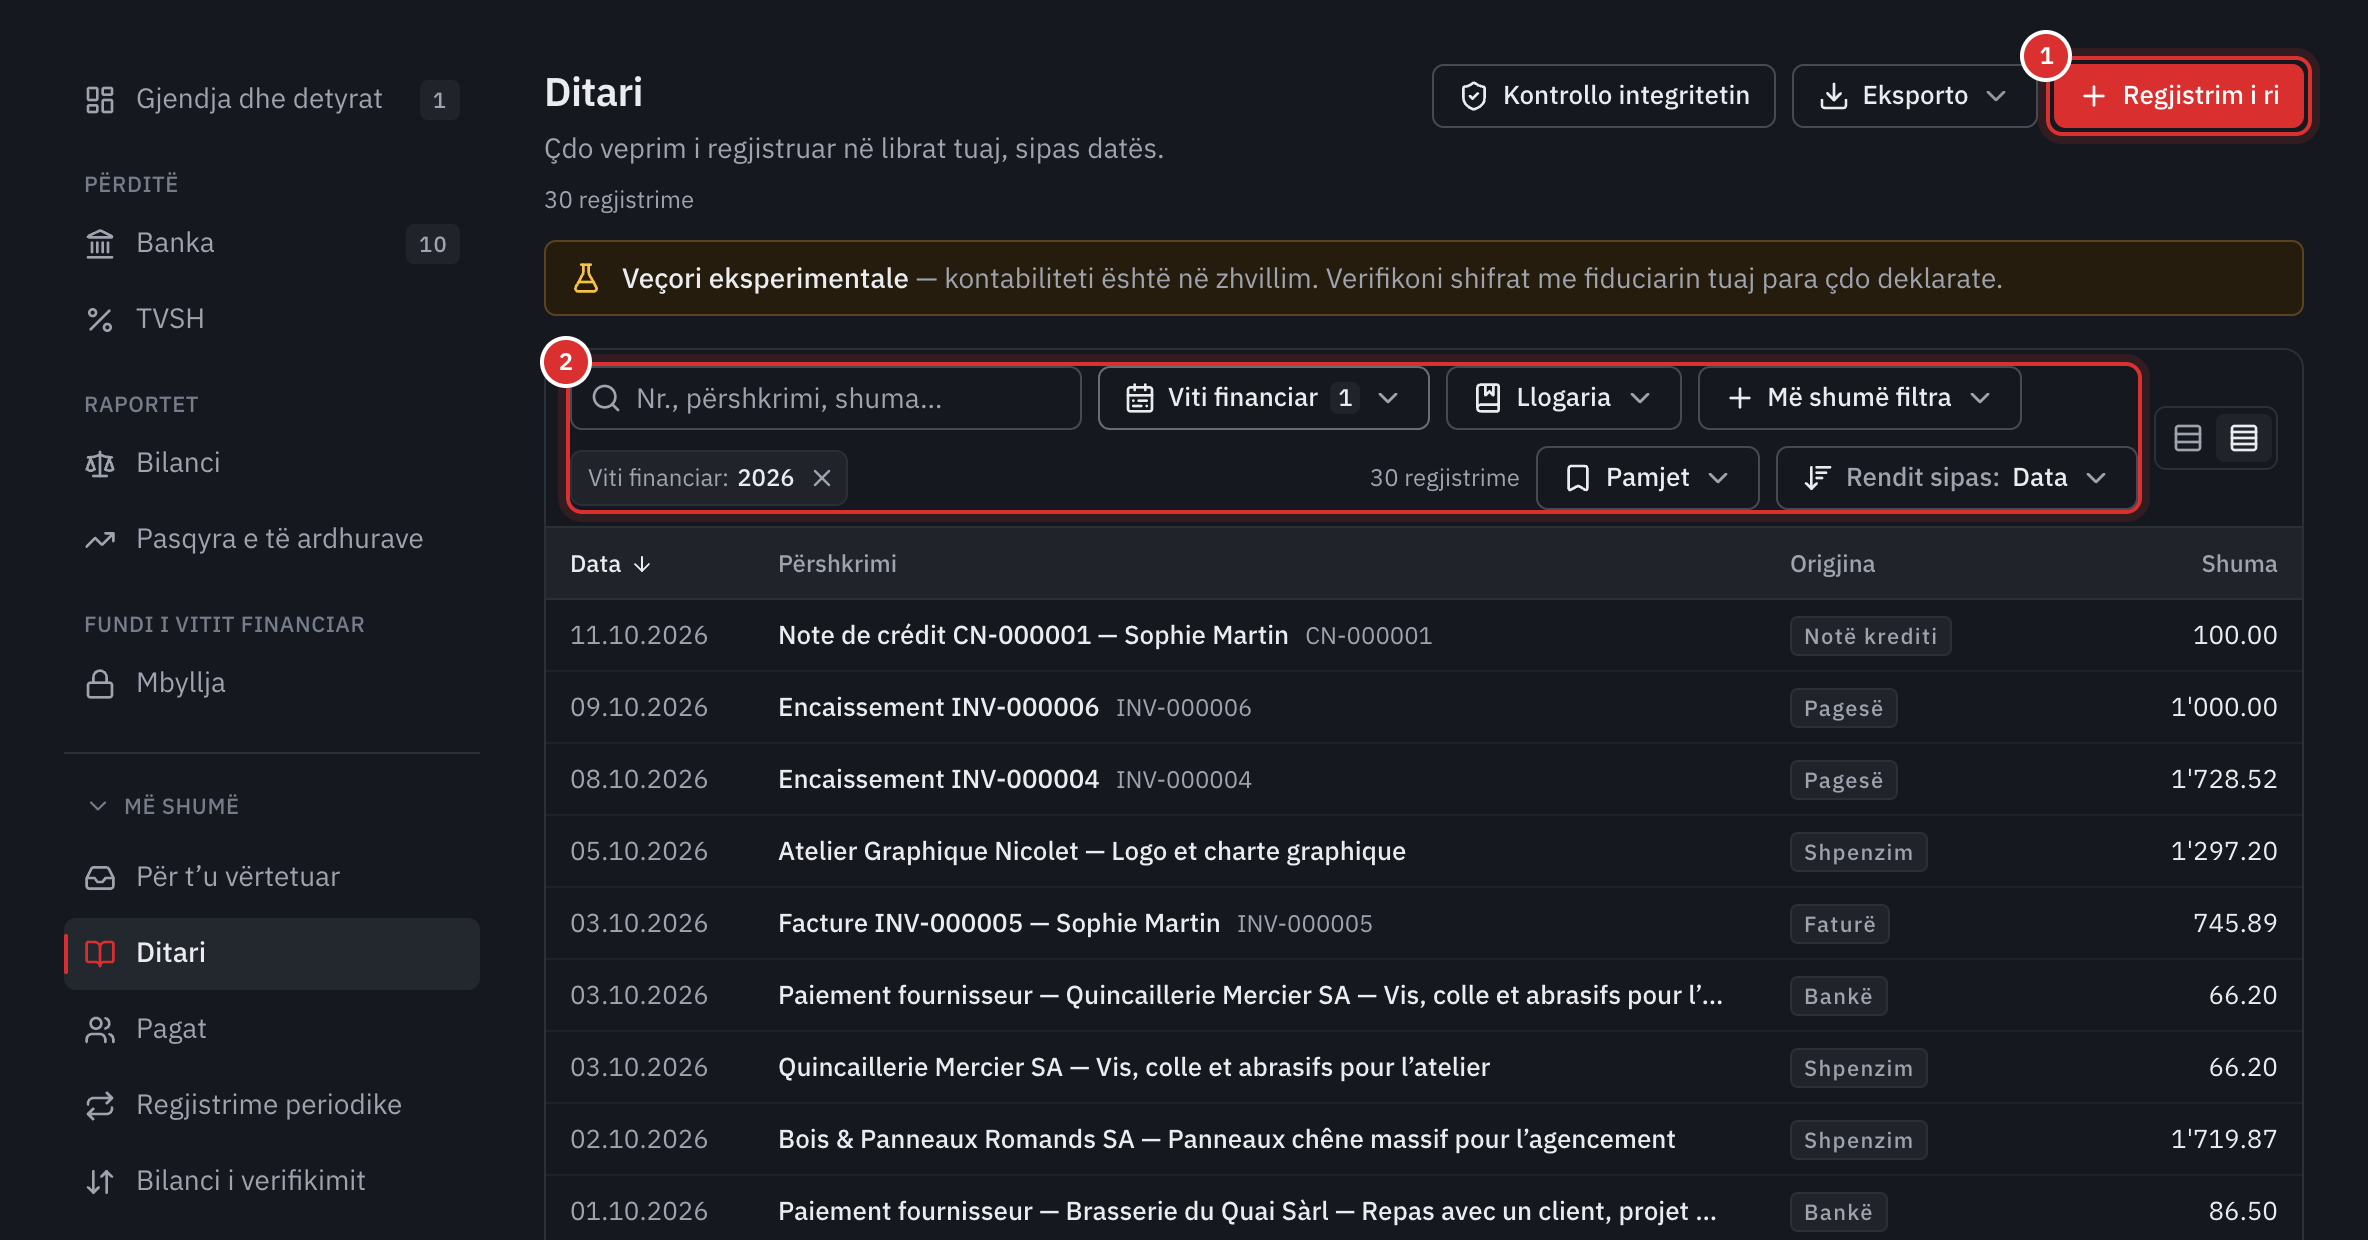Switch to compact row density view
Image resolution: width=2368 pixels, height=1240 pixels.
click(x=2244, y=438)
